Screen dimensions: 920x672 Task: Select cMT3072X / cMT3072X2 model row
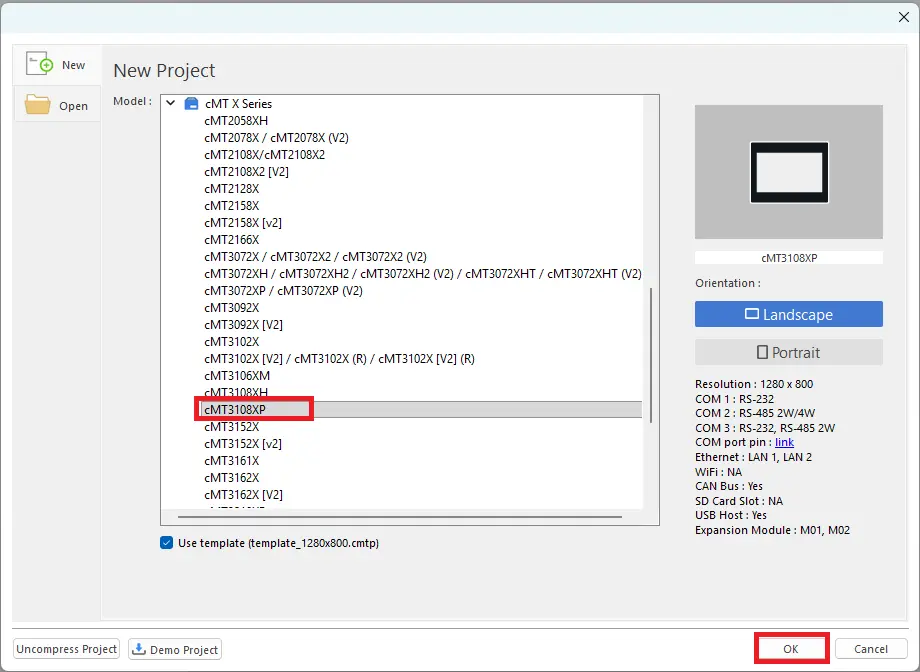[316, 256]
